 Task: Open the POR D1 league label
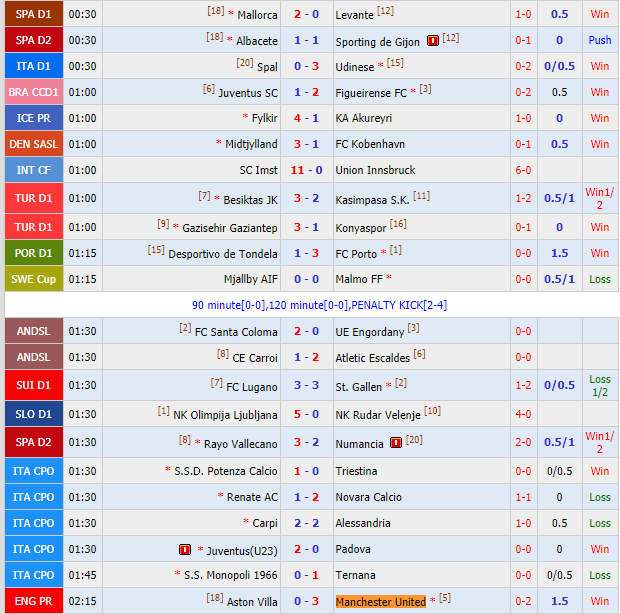pos(34,253)
